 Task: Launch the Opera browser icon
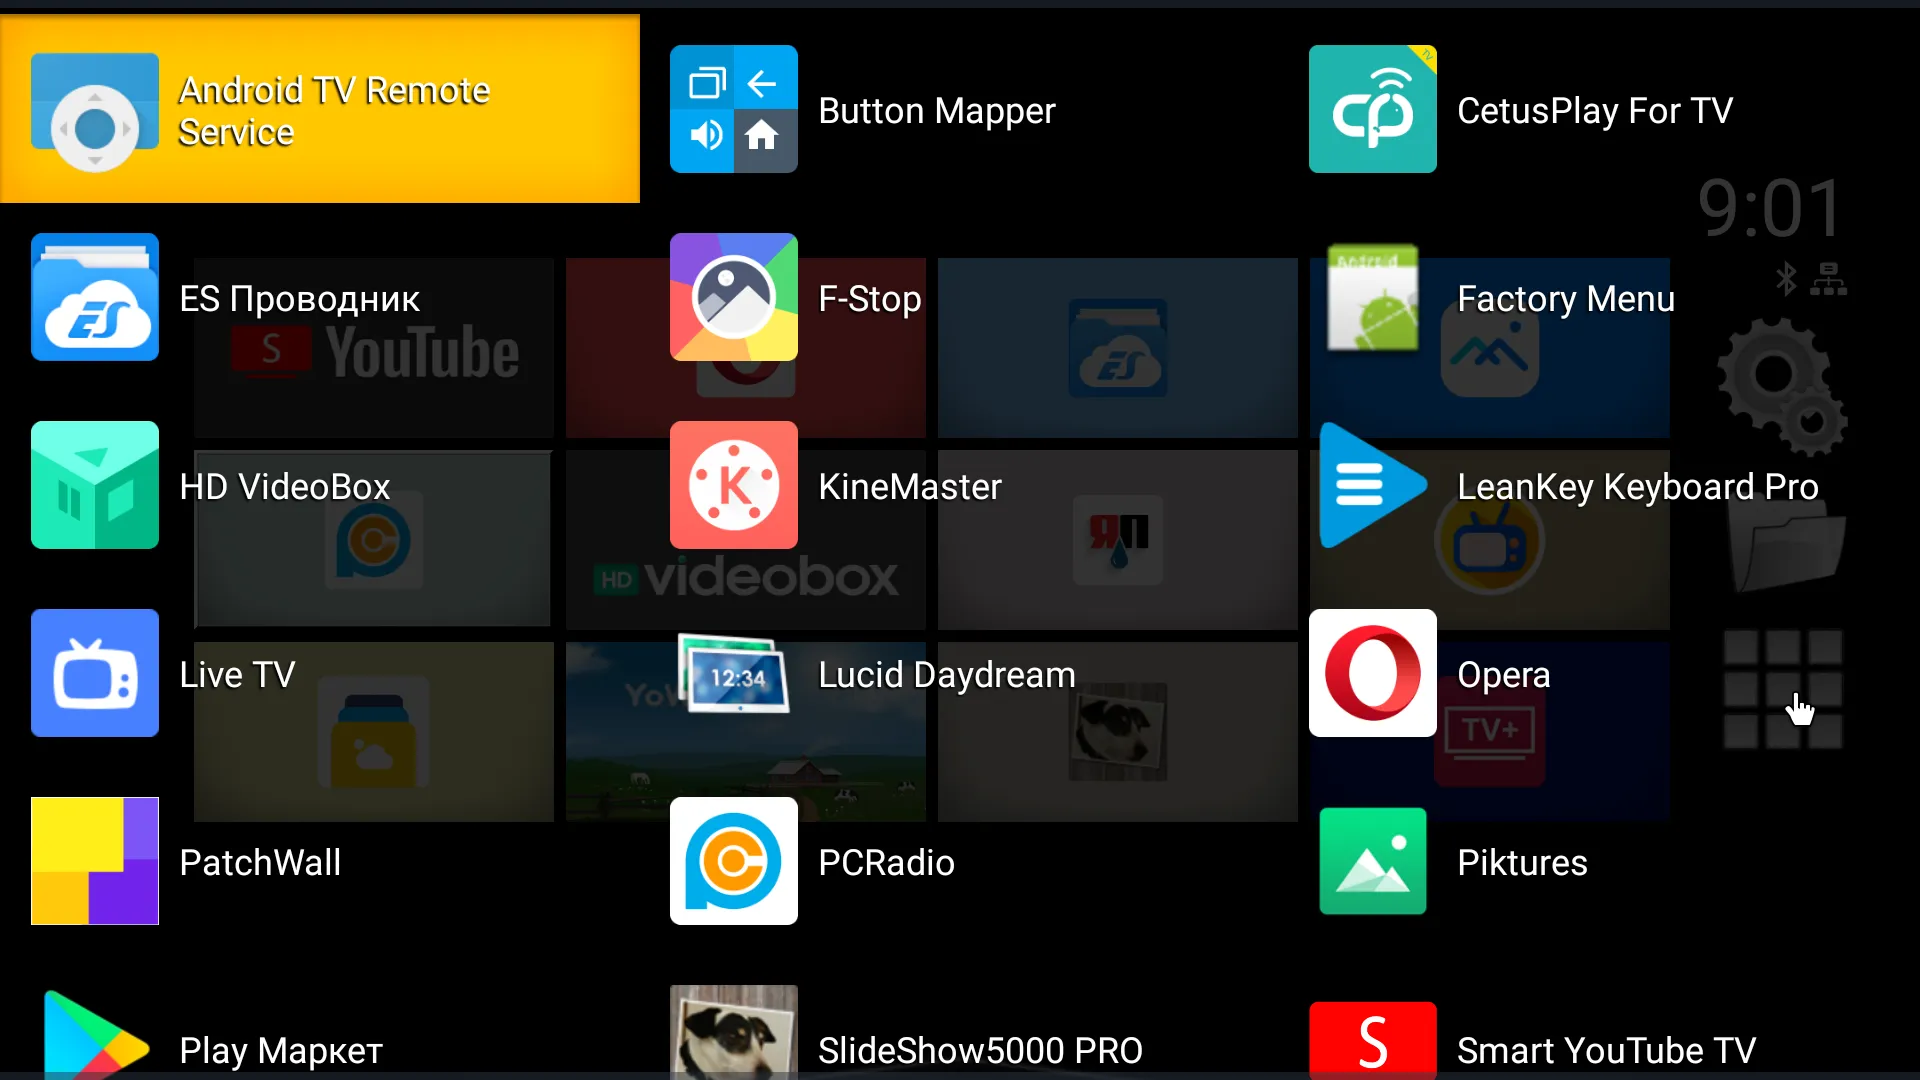click(x=1373, y=673)
